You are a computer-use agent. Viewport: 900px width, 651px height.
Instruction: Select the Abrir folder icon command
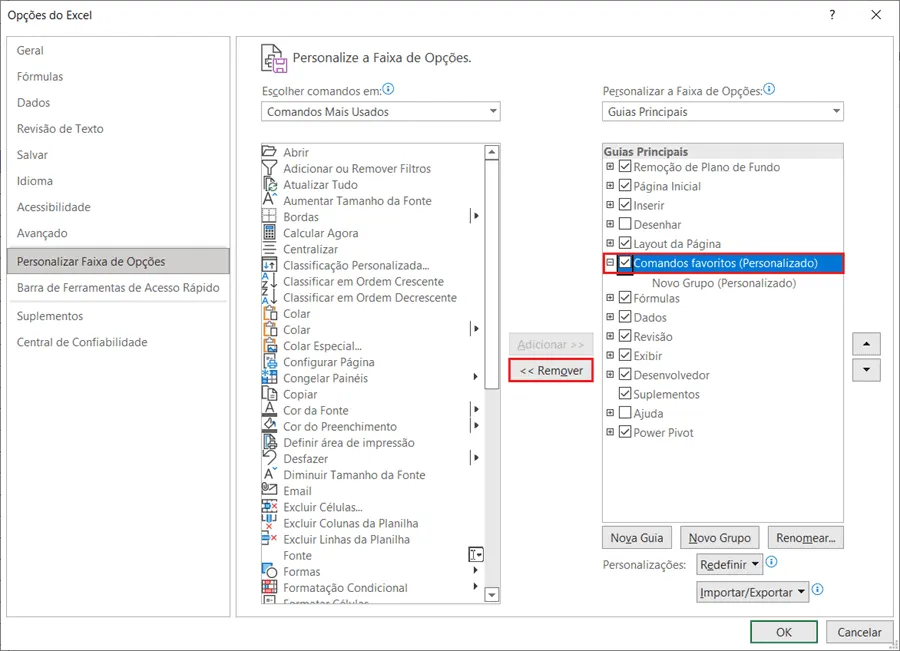tap(269, 152)
